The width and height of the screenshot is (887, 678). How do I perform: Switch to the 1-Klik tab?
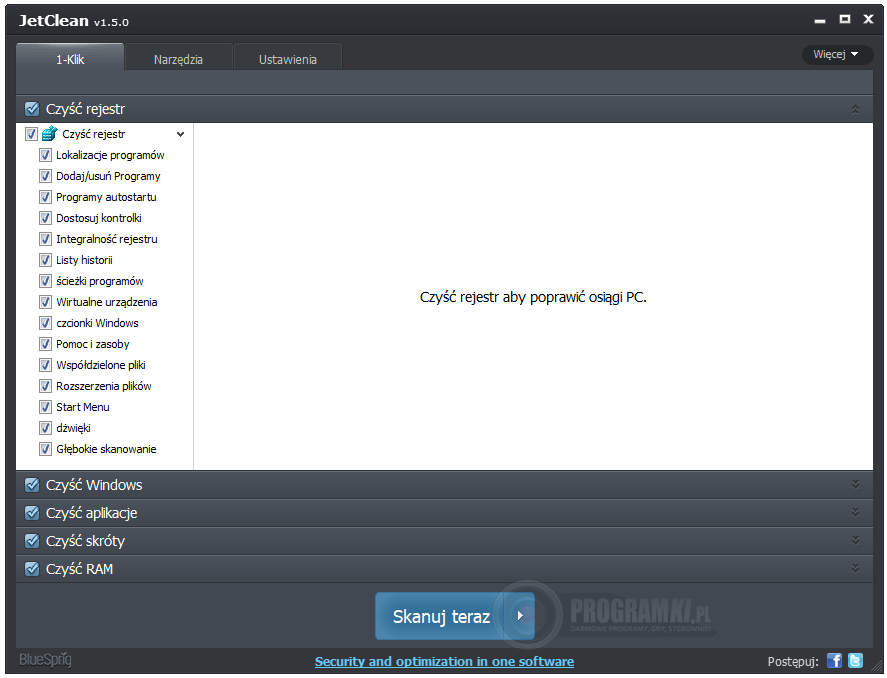pyautogui.click(x=70, y=58)
